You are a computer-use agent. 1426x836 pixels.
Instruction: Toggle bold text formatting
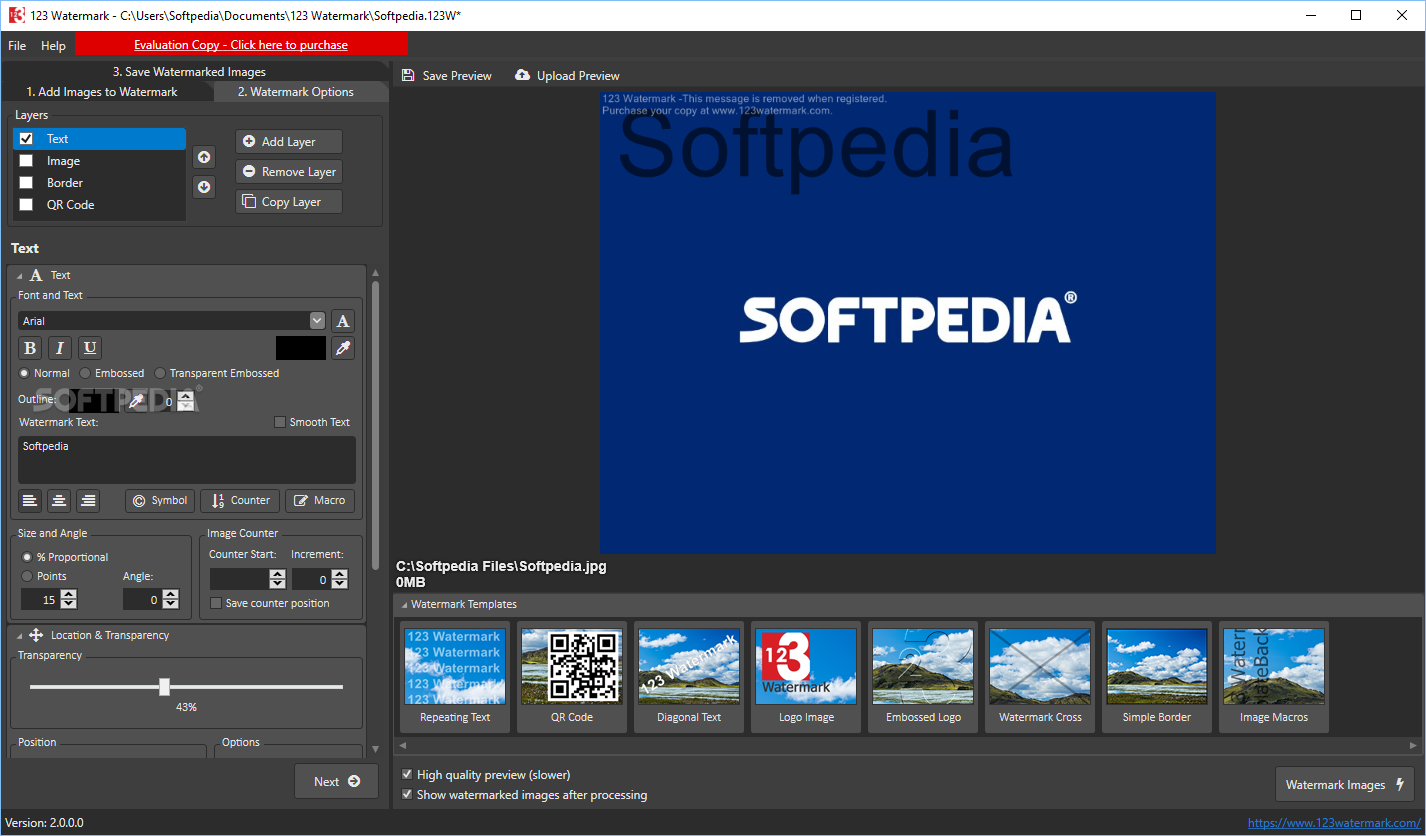(30, 348)
